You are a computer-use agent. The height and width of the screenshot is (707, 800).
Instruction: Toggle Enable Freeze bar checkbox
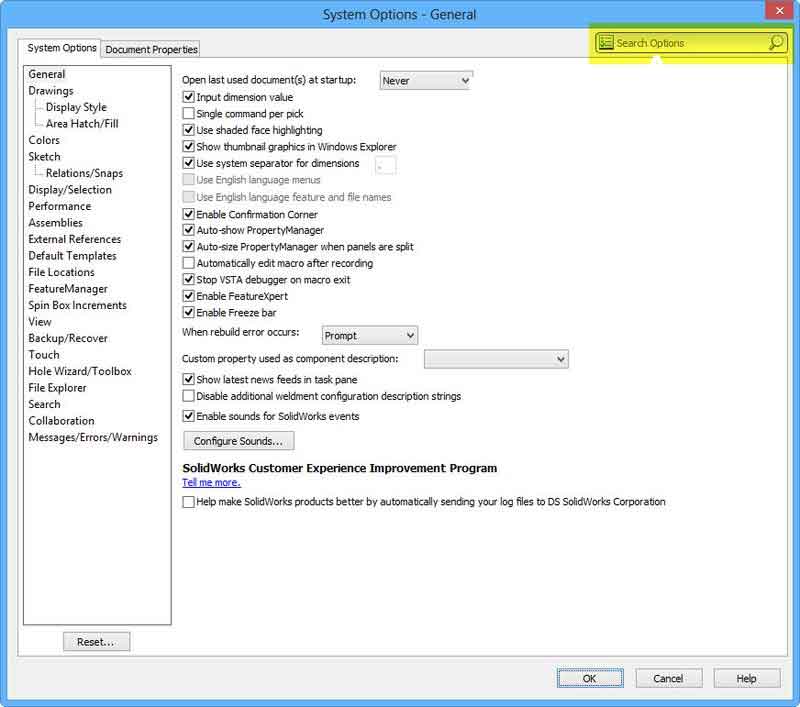188,312
